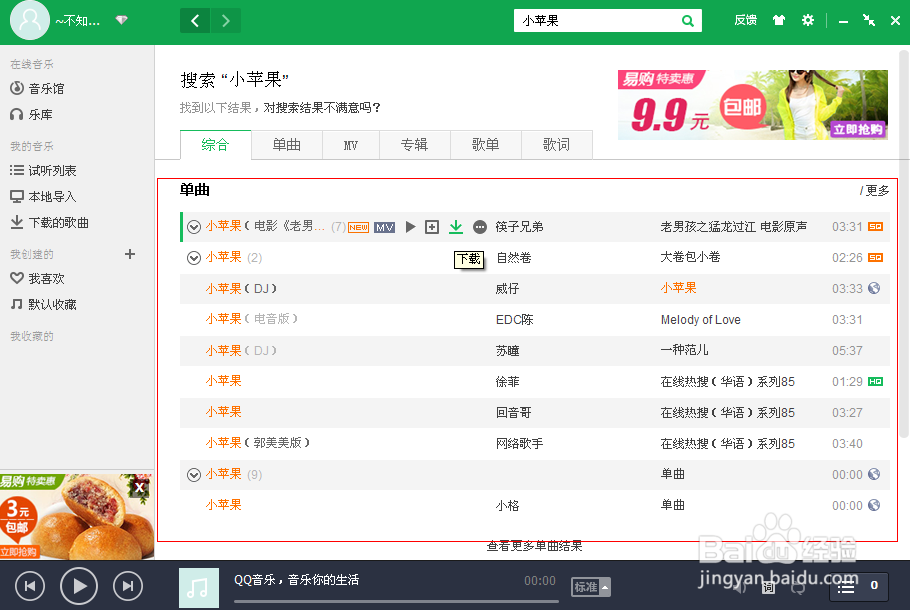Click 反馈 in title bar
910x610 pixels.
point(745,20)
